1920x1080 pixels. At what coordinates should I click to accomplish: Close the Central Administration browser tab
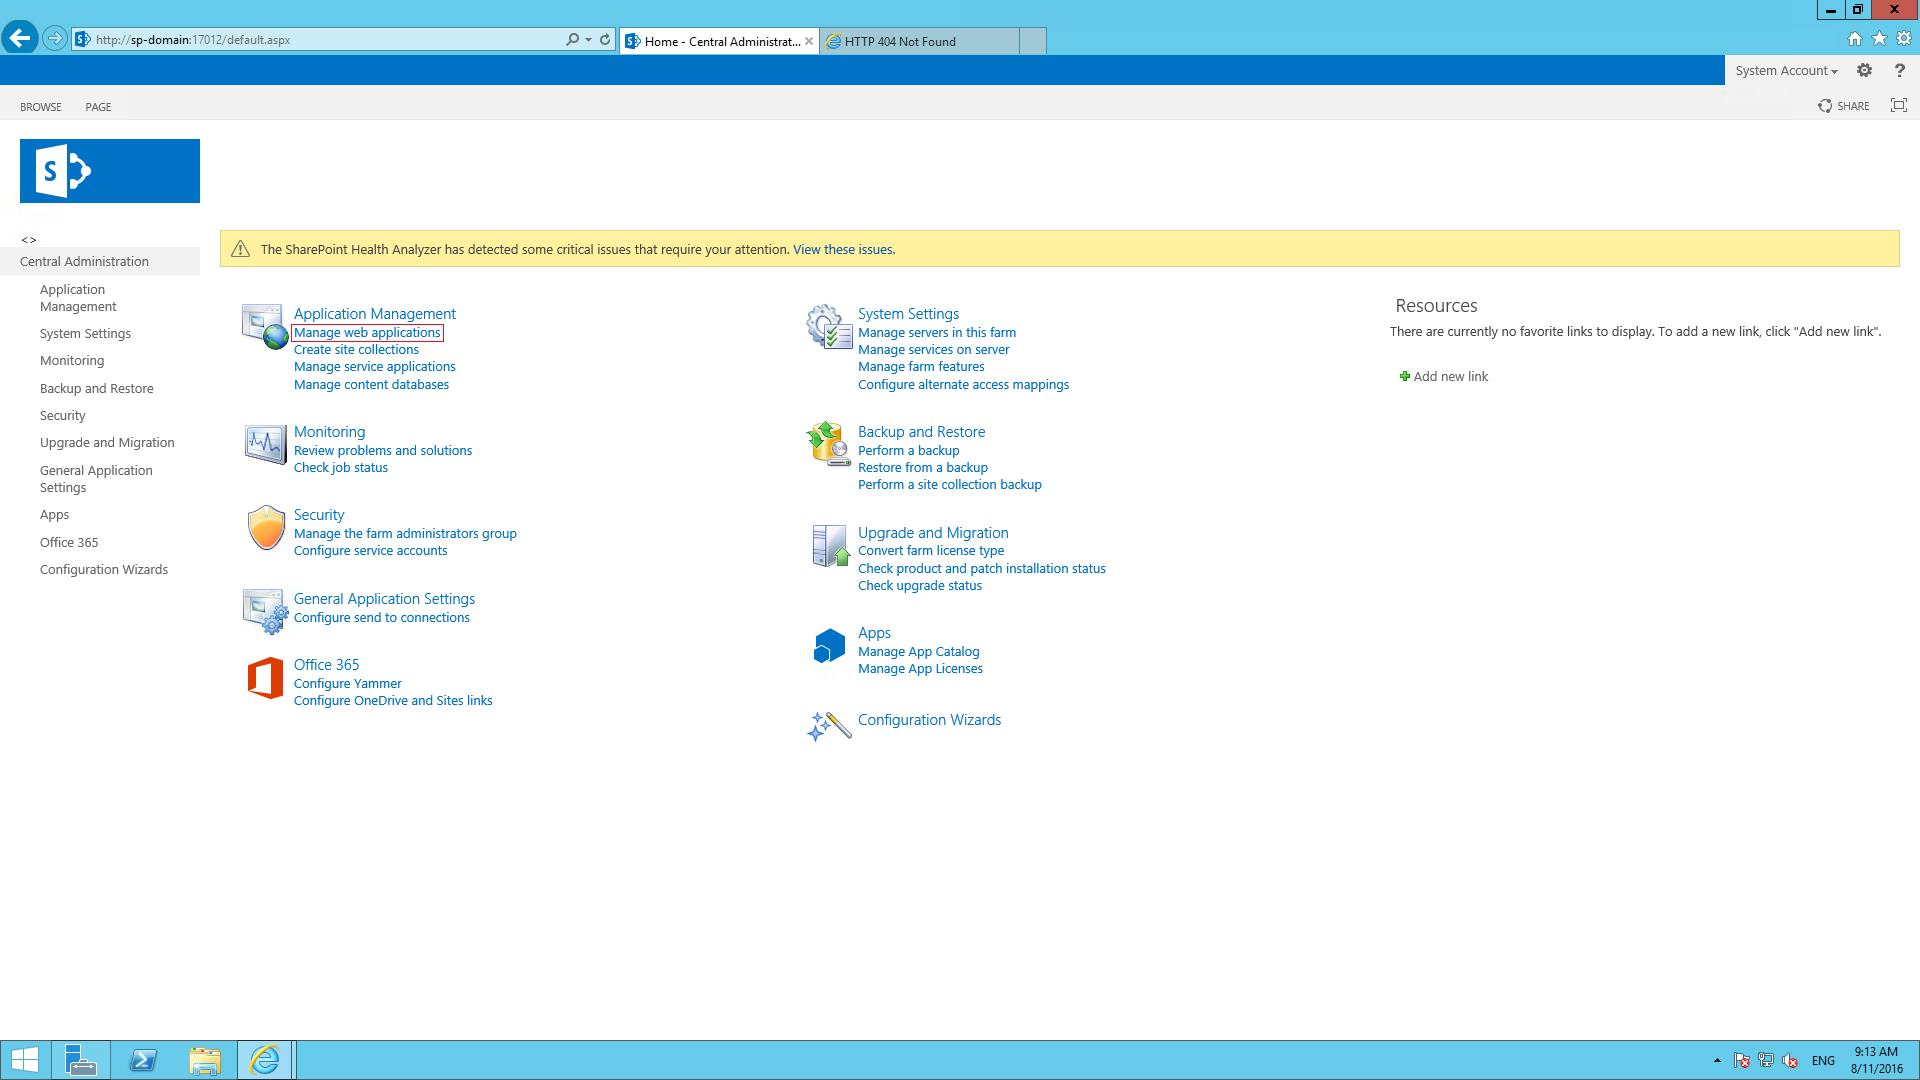[809, 41]
